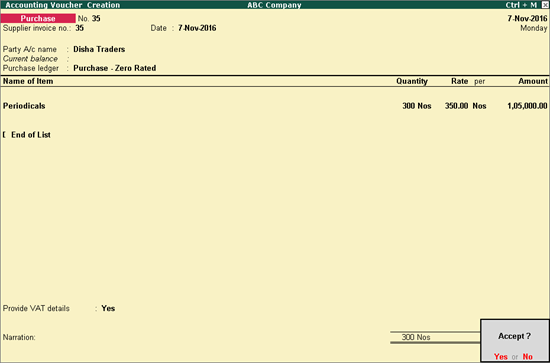This screenshot has height=363, width=550.
Task: Click the voucher number 35
Action: pyautogui.click(x=96, y=19)
